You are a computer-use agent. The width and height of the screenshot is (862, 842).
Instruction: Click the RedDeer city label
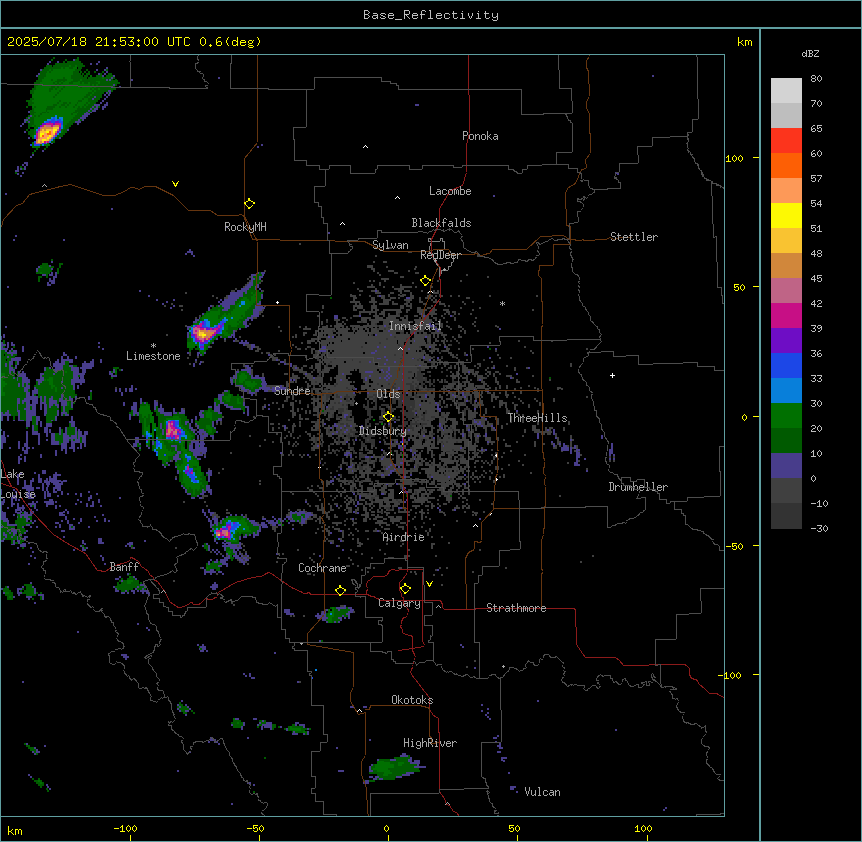point(440,255)
